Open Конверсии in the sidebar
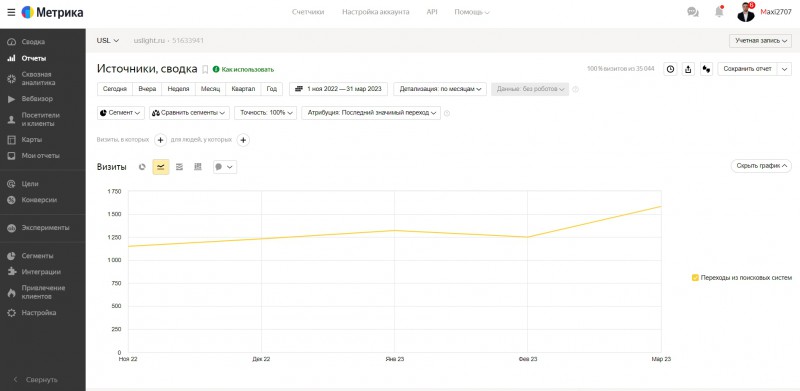The width and height of the screenshot is (800, 391). [x=39, y=200]
